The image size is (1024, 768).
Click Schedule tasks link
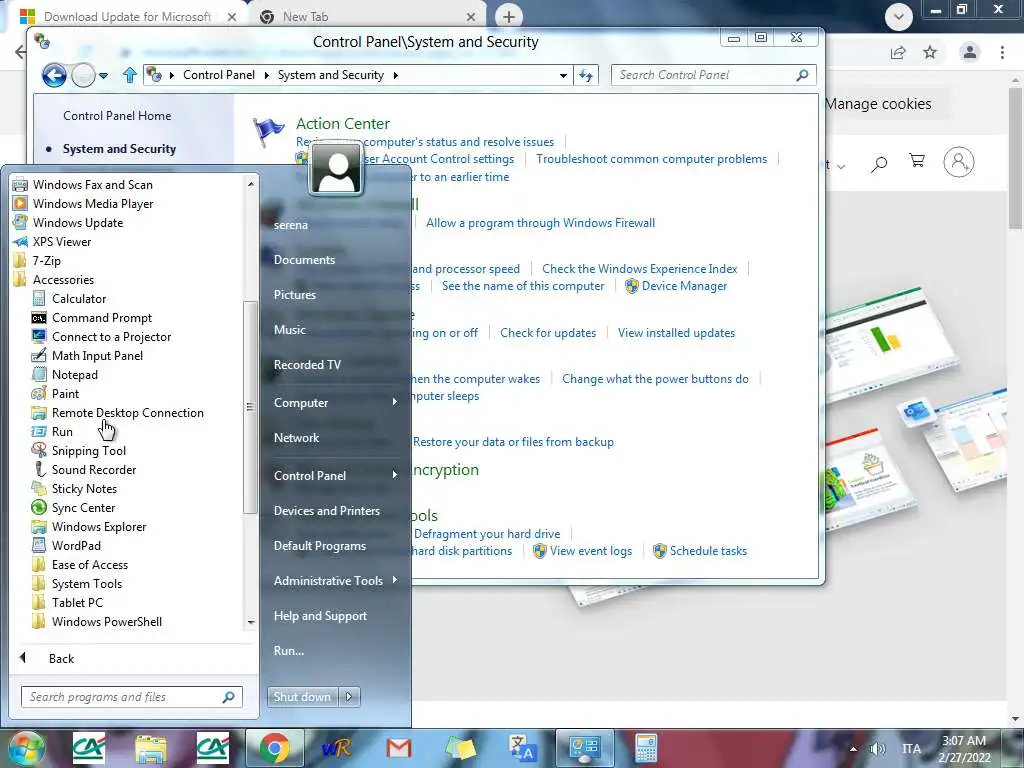709,551
